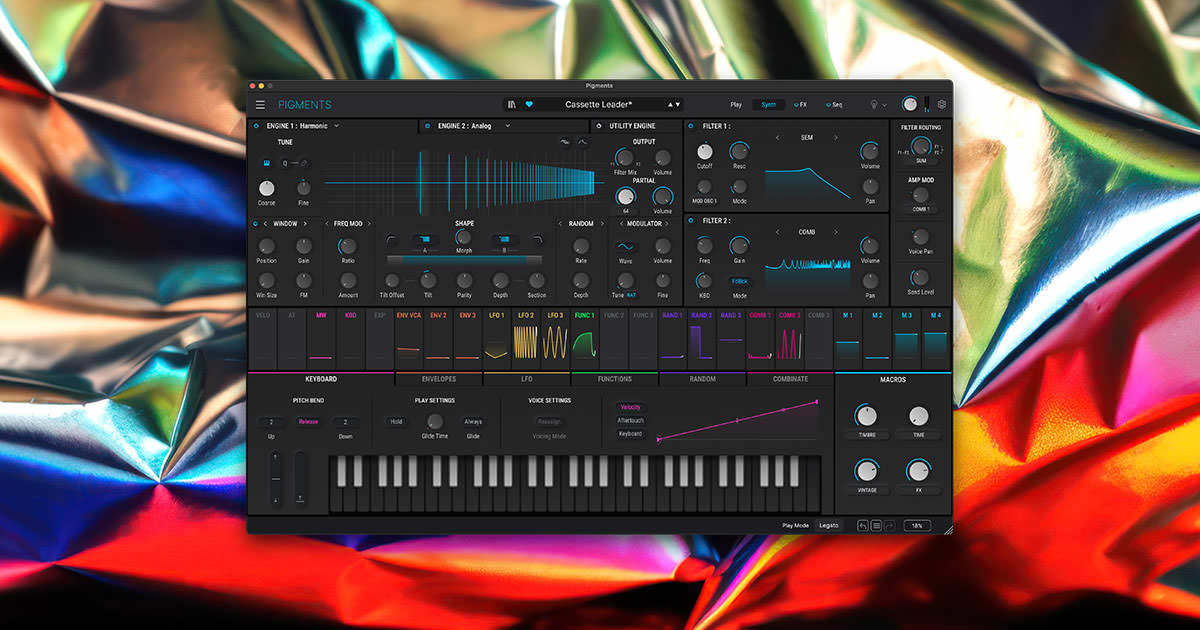Click the MOD OSC 1 source button

pyautogui.click(x=705, y=202)
